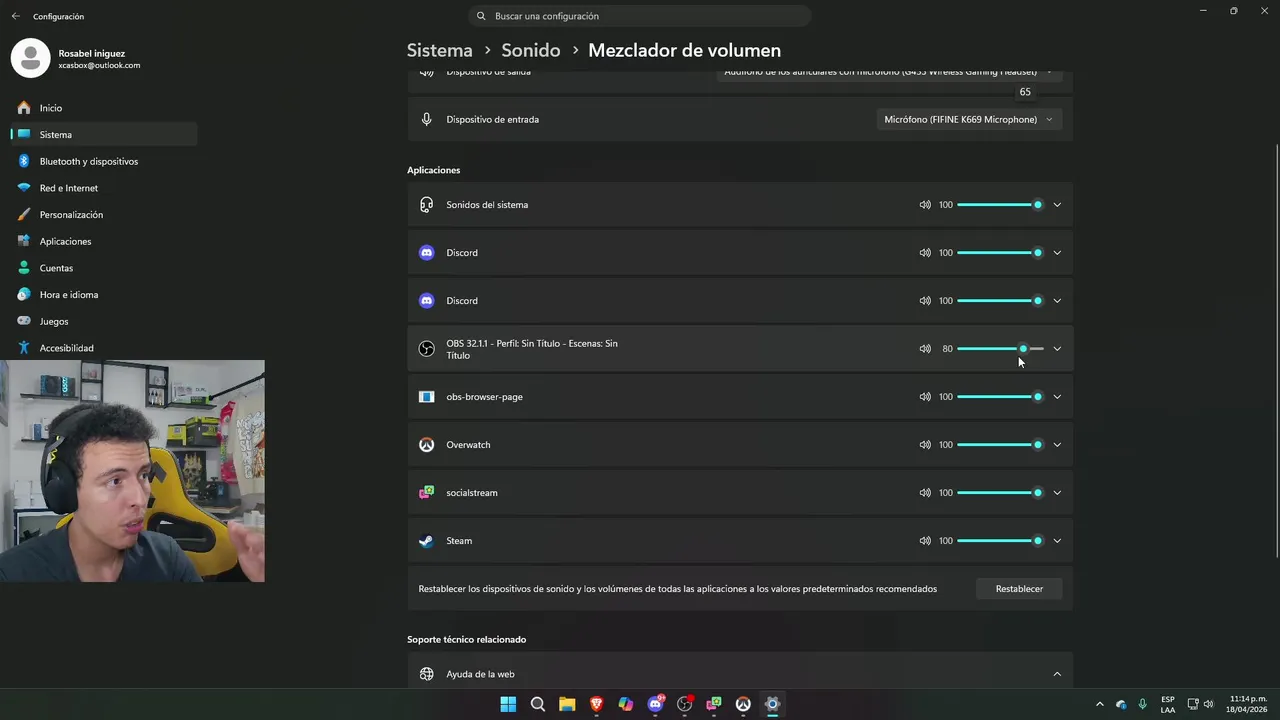Click the back arrow in the title bar

tap(15, 16)
